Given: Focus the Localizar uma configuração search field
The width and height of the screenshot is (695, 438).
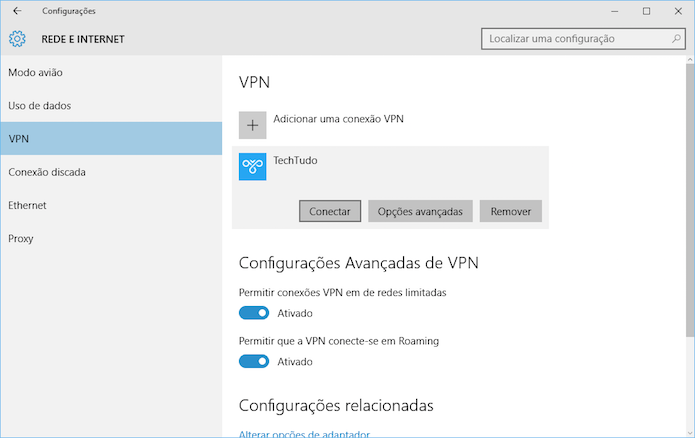Looking at the screenshot, I should pyautogui.click(x=583, y=39).
